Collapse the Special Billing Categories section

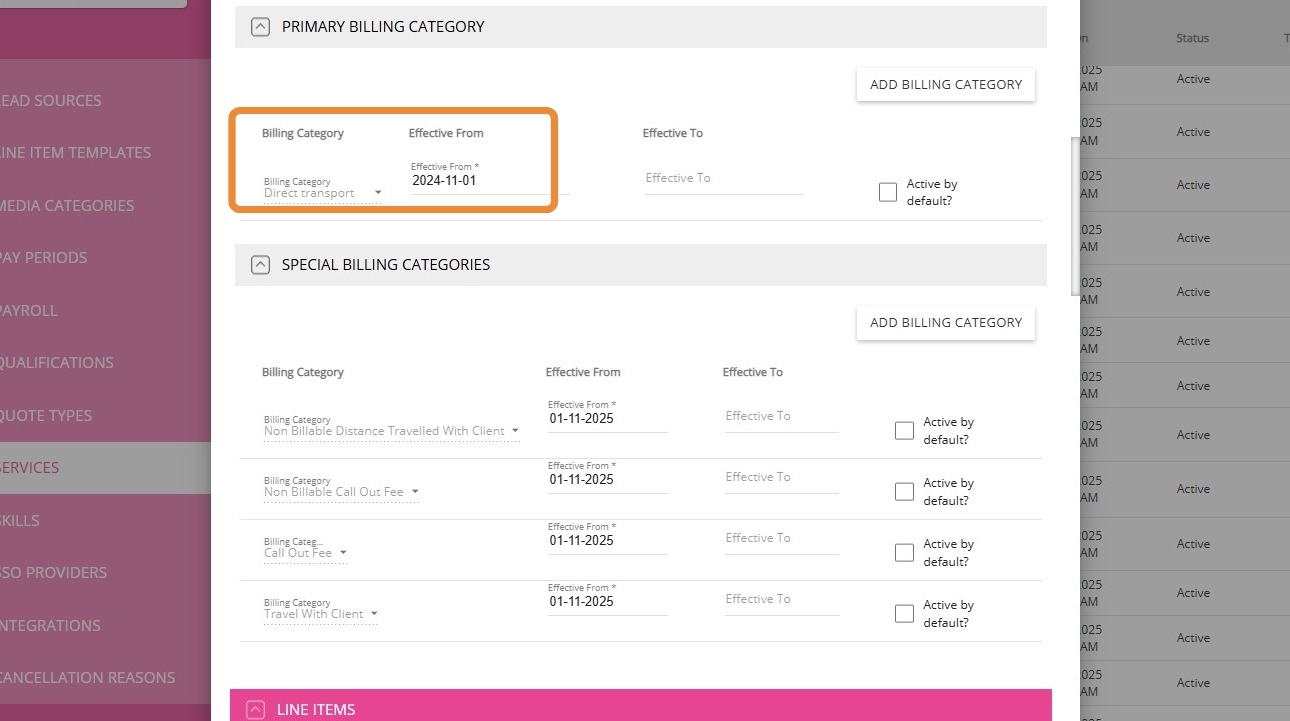[260, 265]
